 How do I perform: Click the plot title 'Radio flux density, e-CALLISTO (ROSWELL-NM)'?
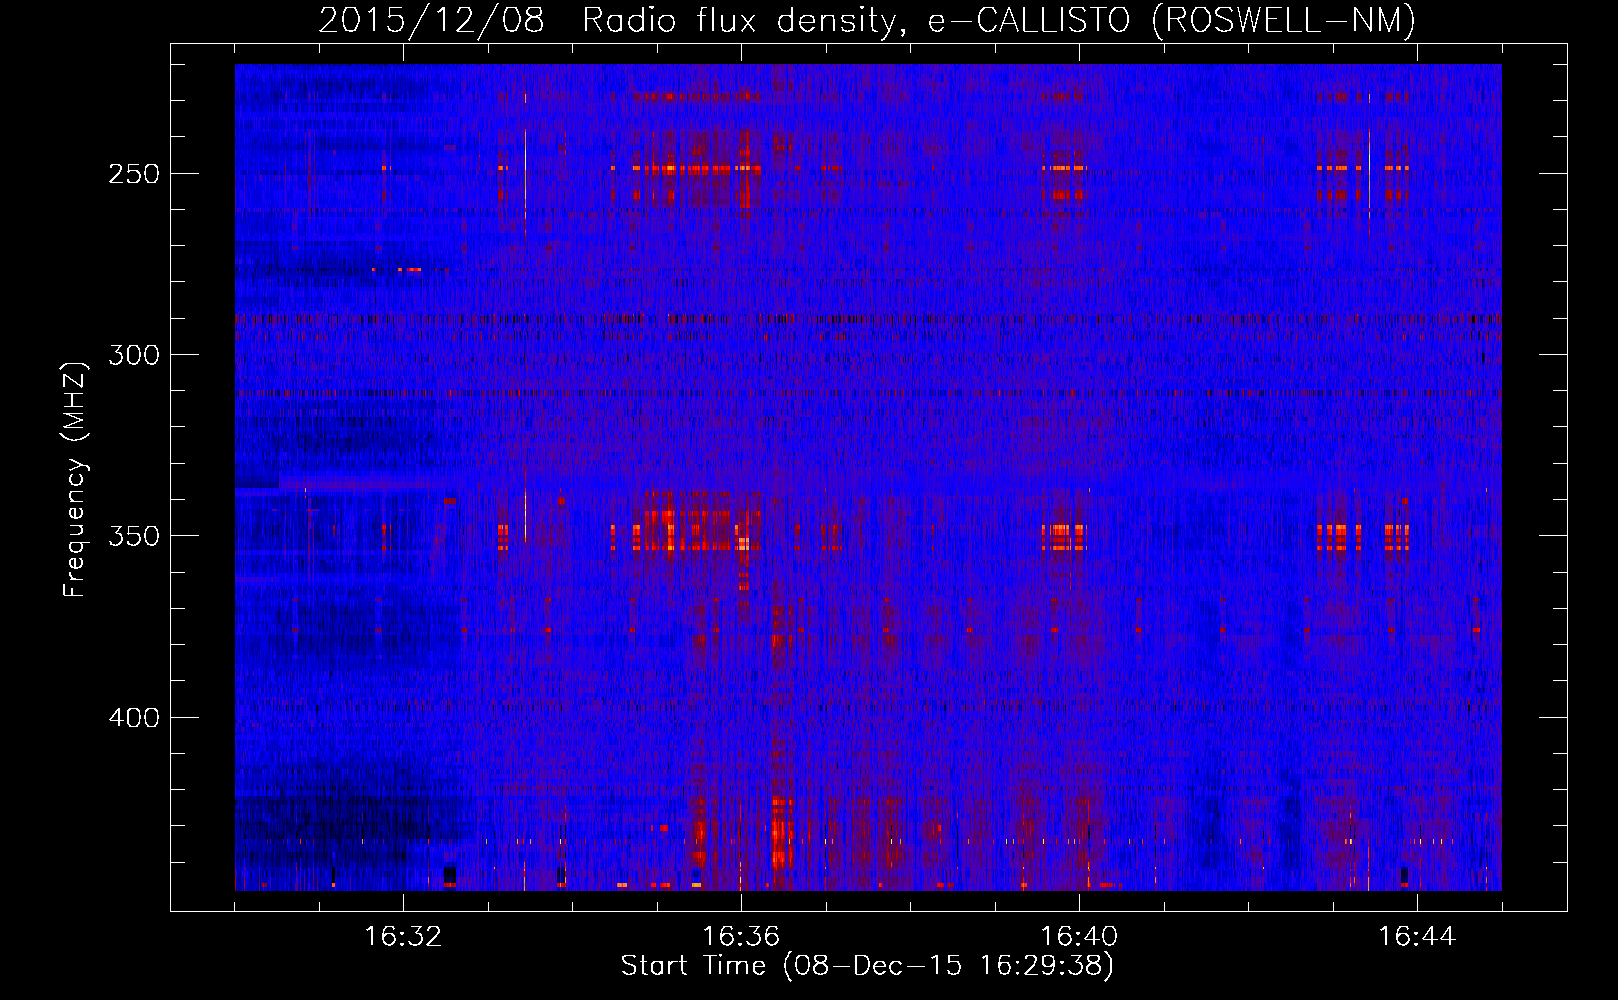coord(999,20)
